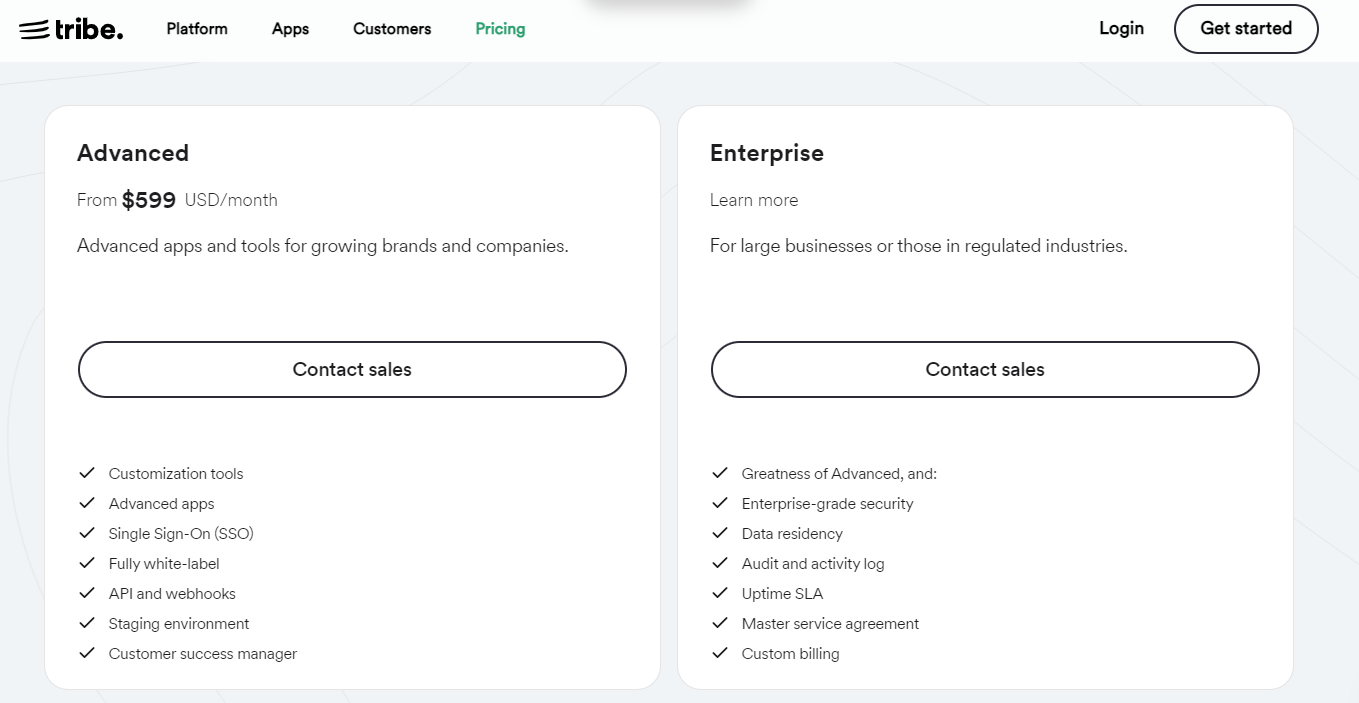Click the Advanced plan heading
The image size is (1359, 703).
(x=133, y=153)
